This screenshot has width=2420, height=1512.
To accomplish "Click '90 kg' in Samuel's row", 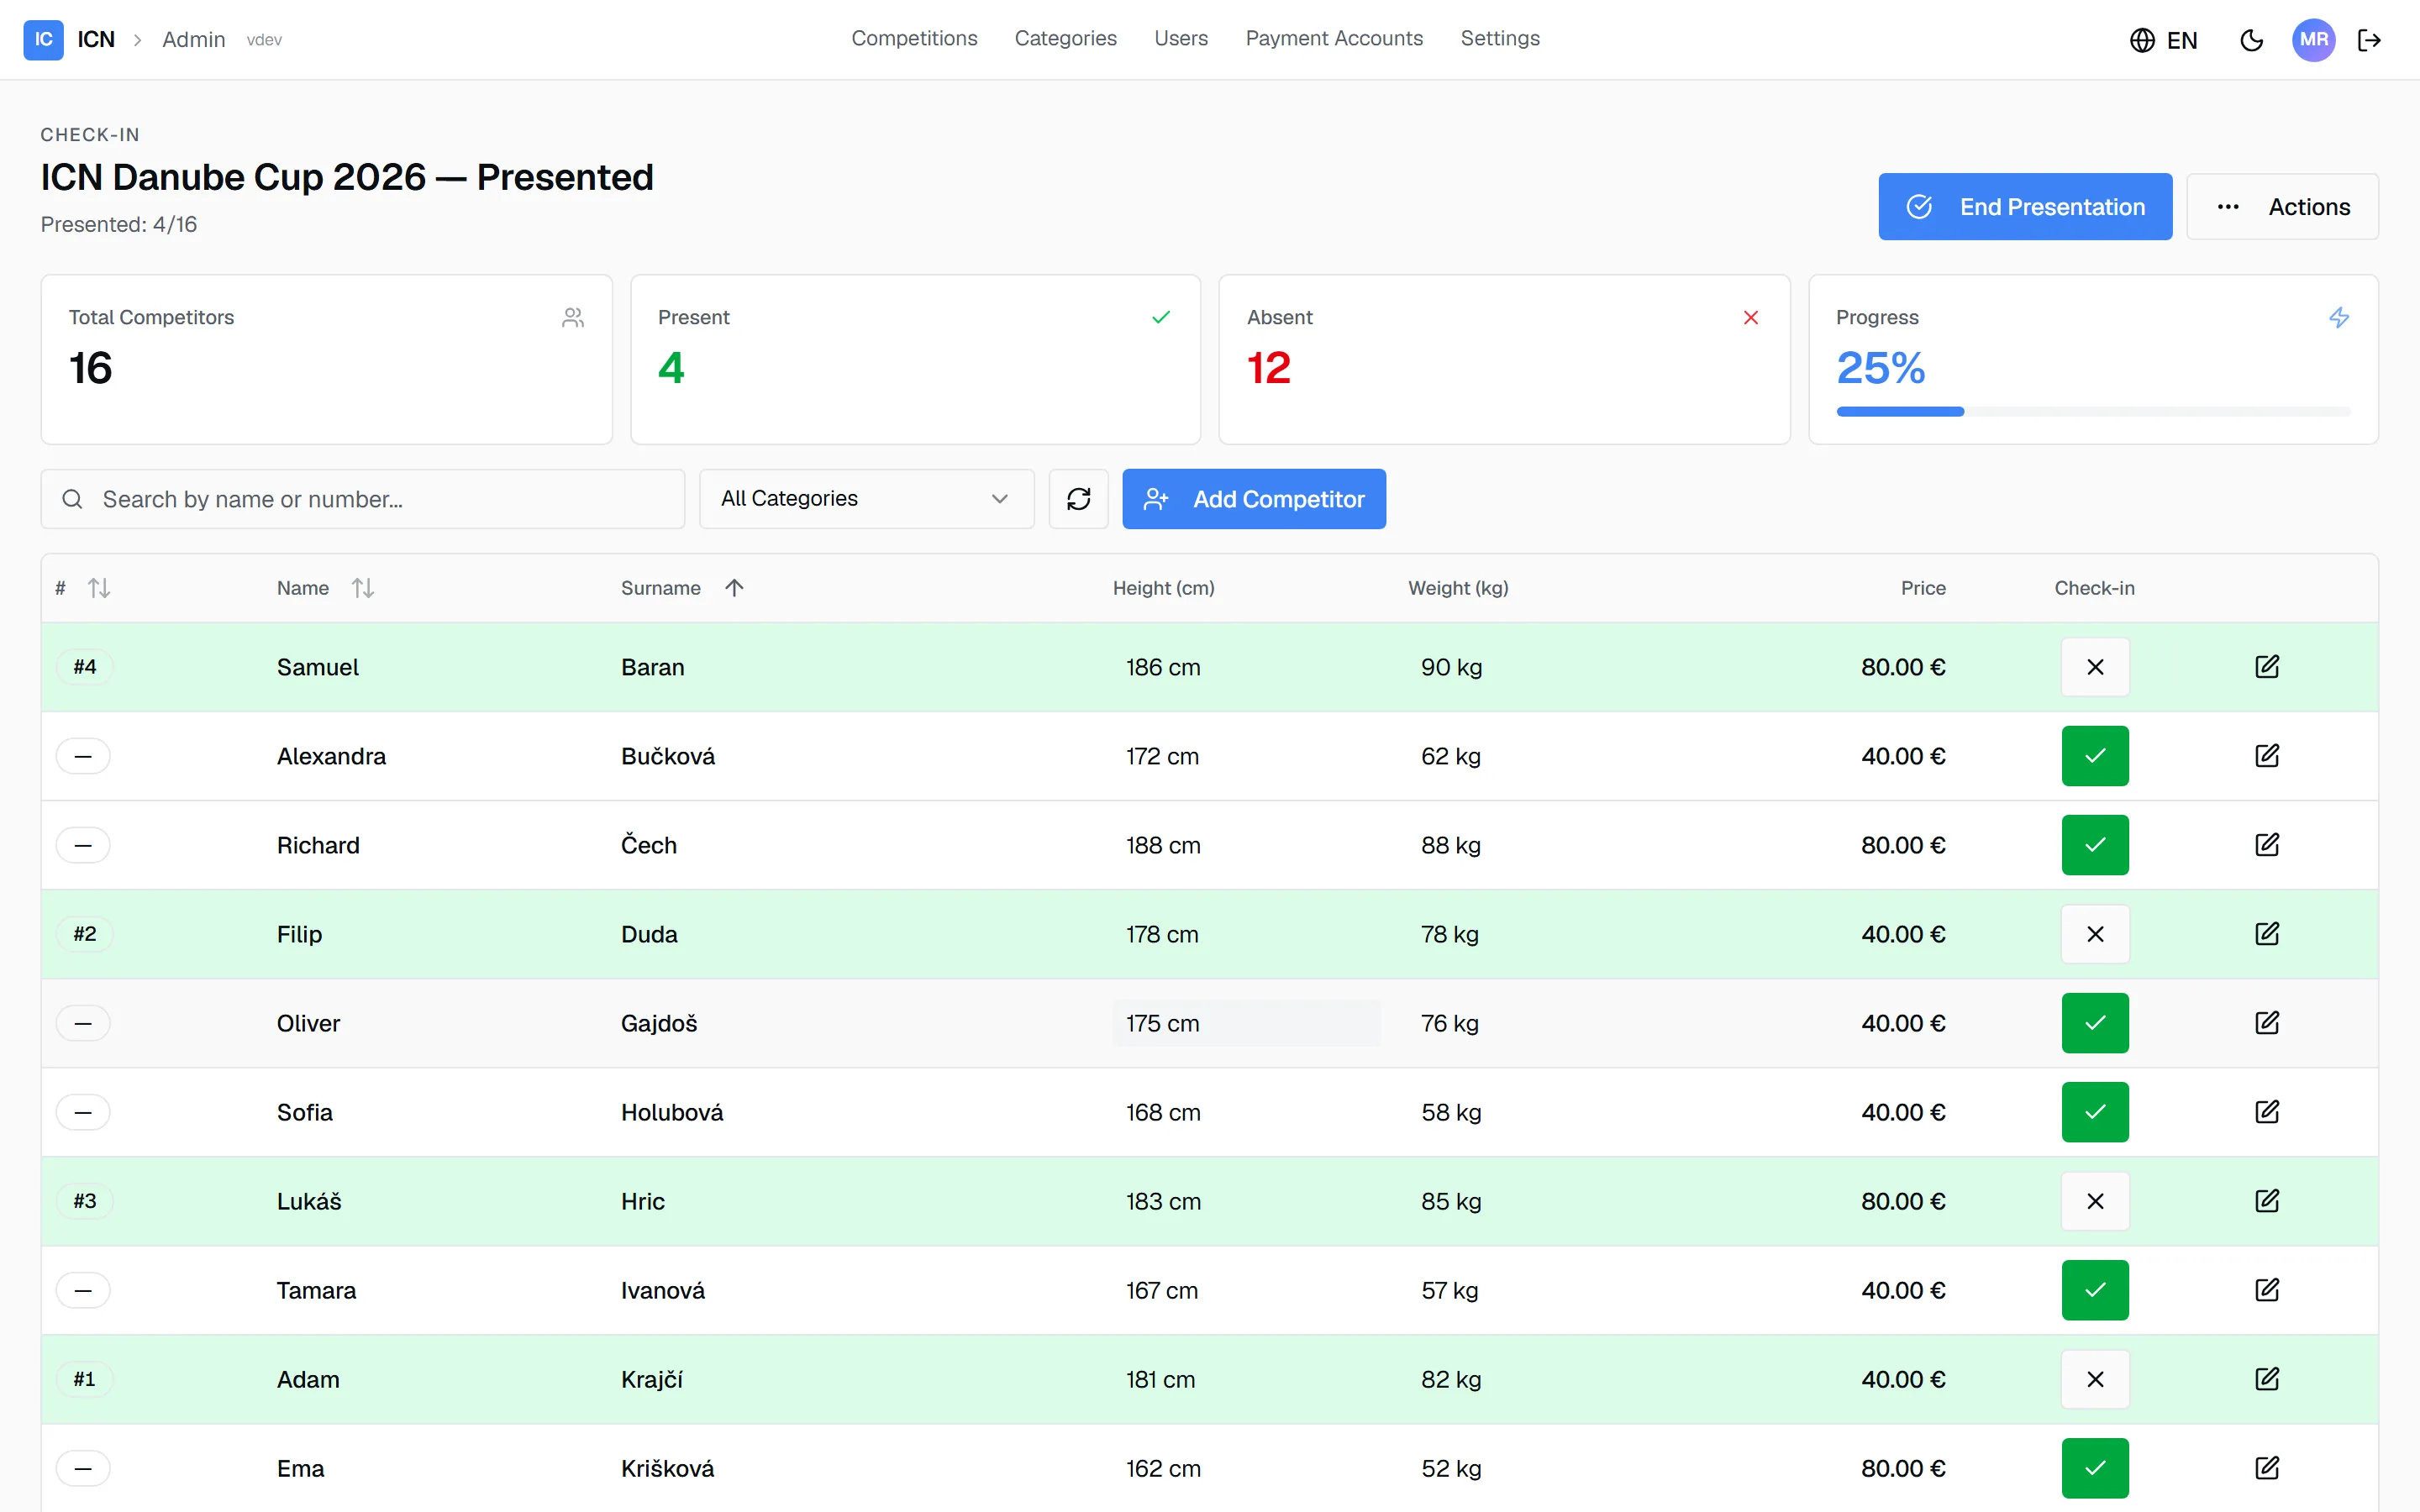I will coord(1451,667).
